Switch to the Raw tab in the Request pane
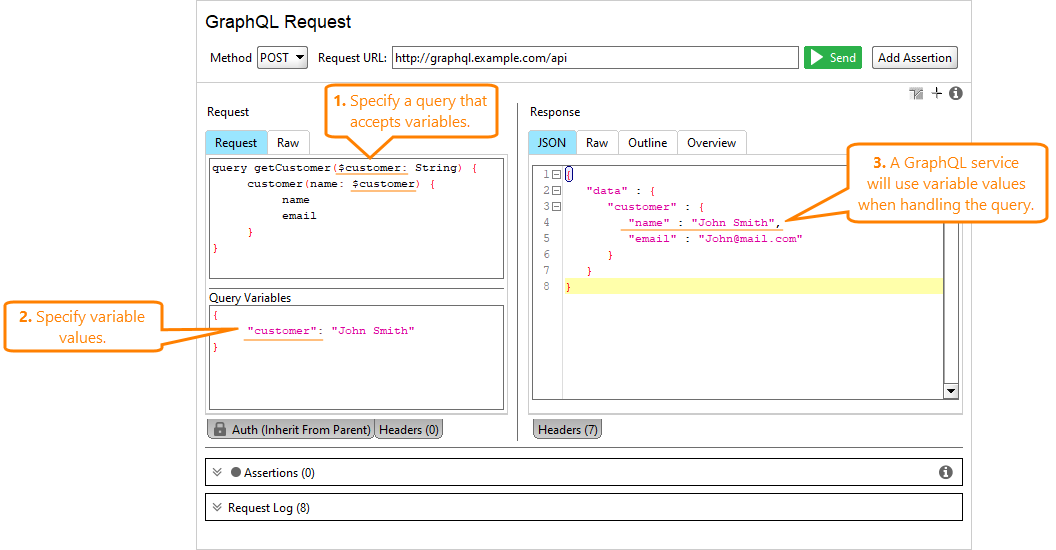This screenshot has width=1056, height=550. click(x=288, y=143)
